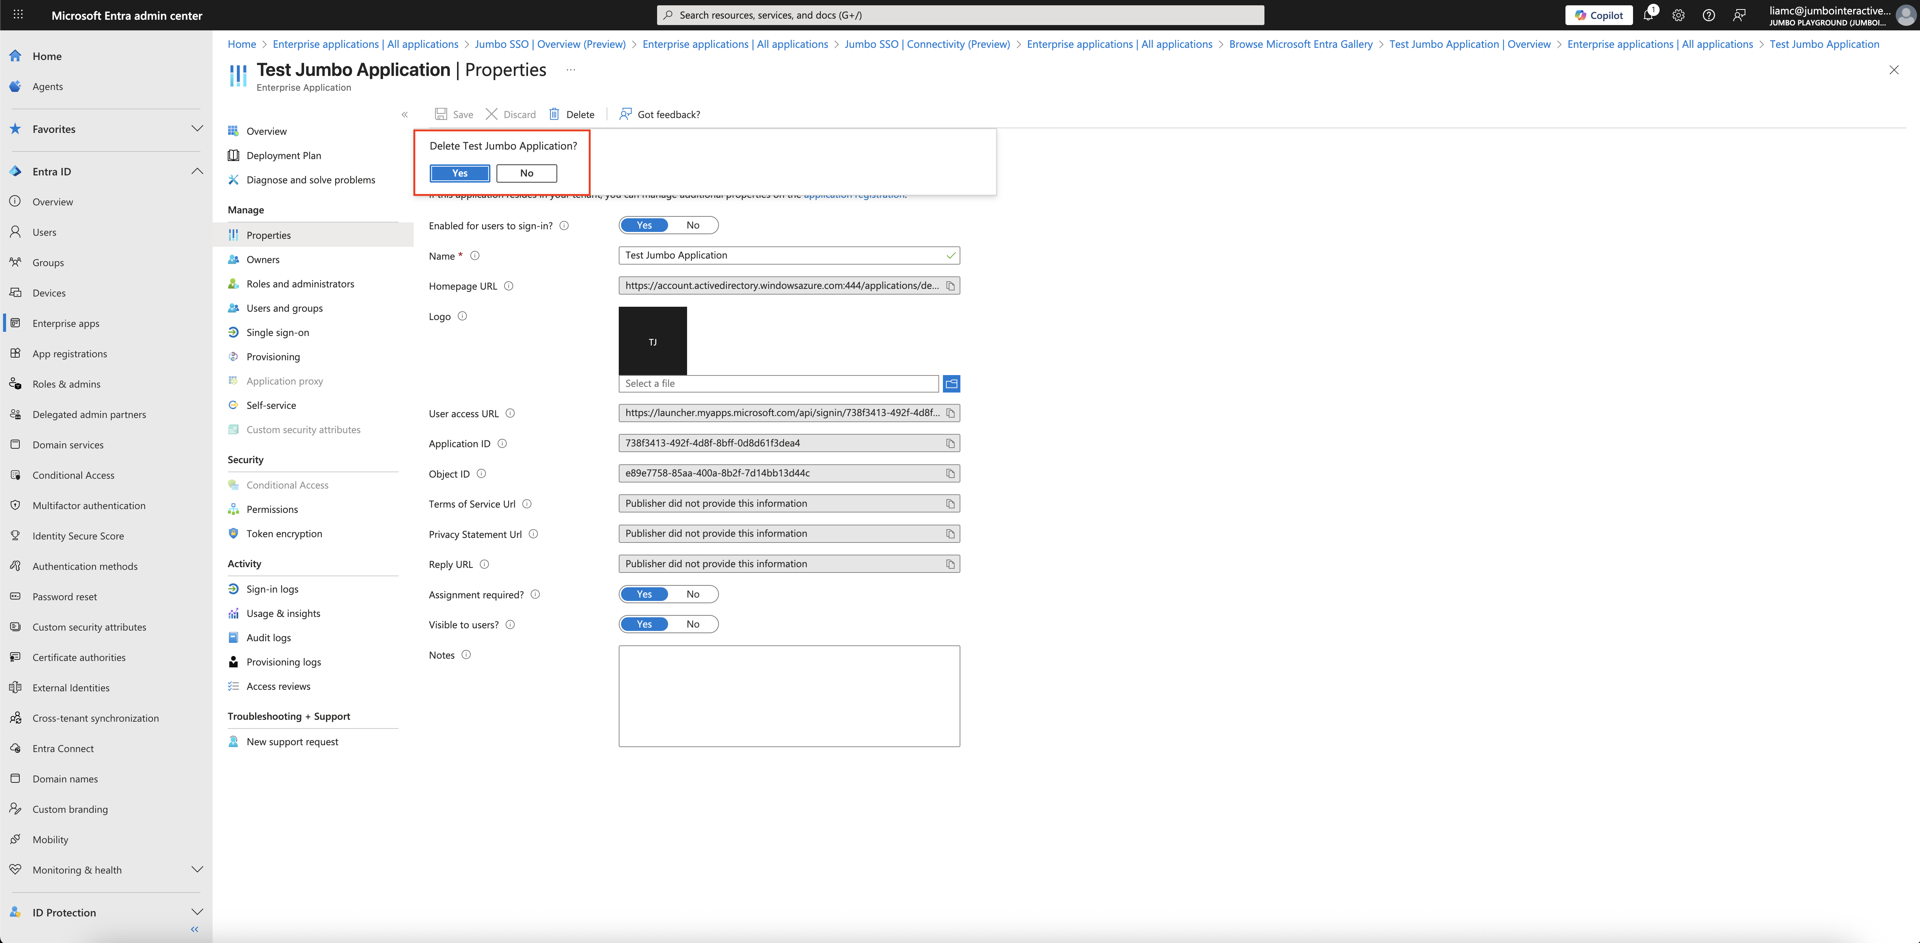Collapse the resource menu chevron

click(x=405, y=114)
